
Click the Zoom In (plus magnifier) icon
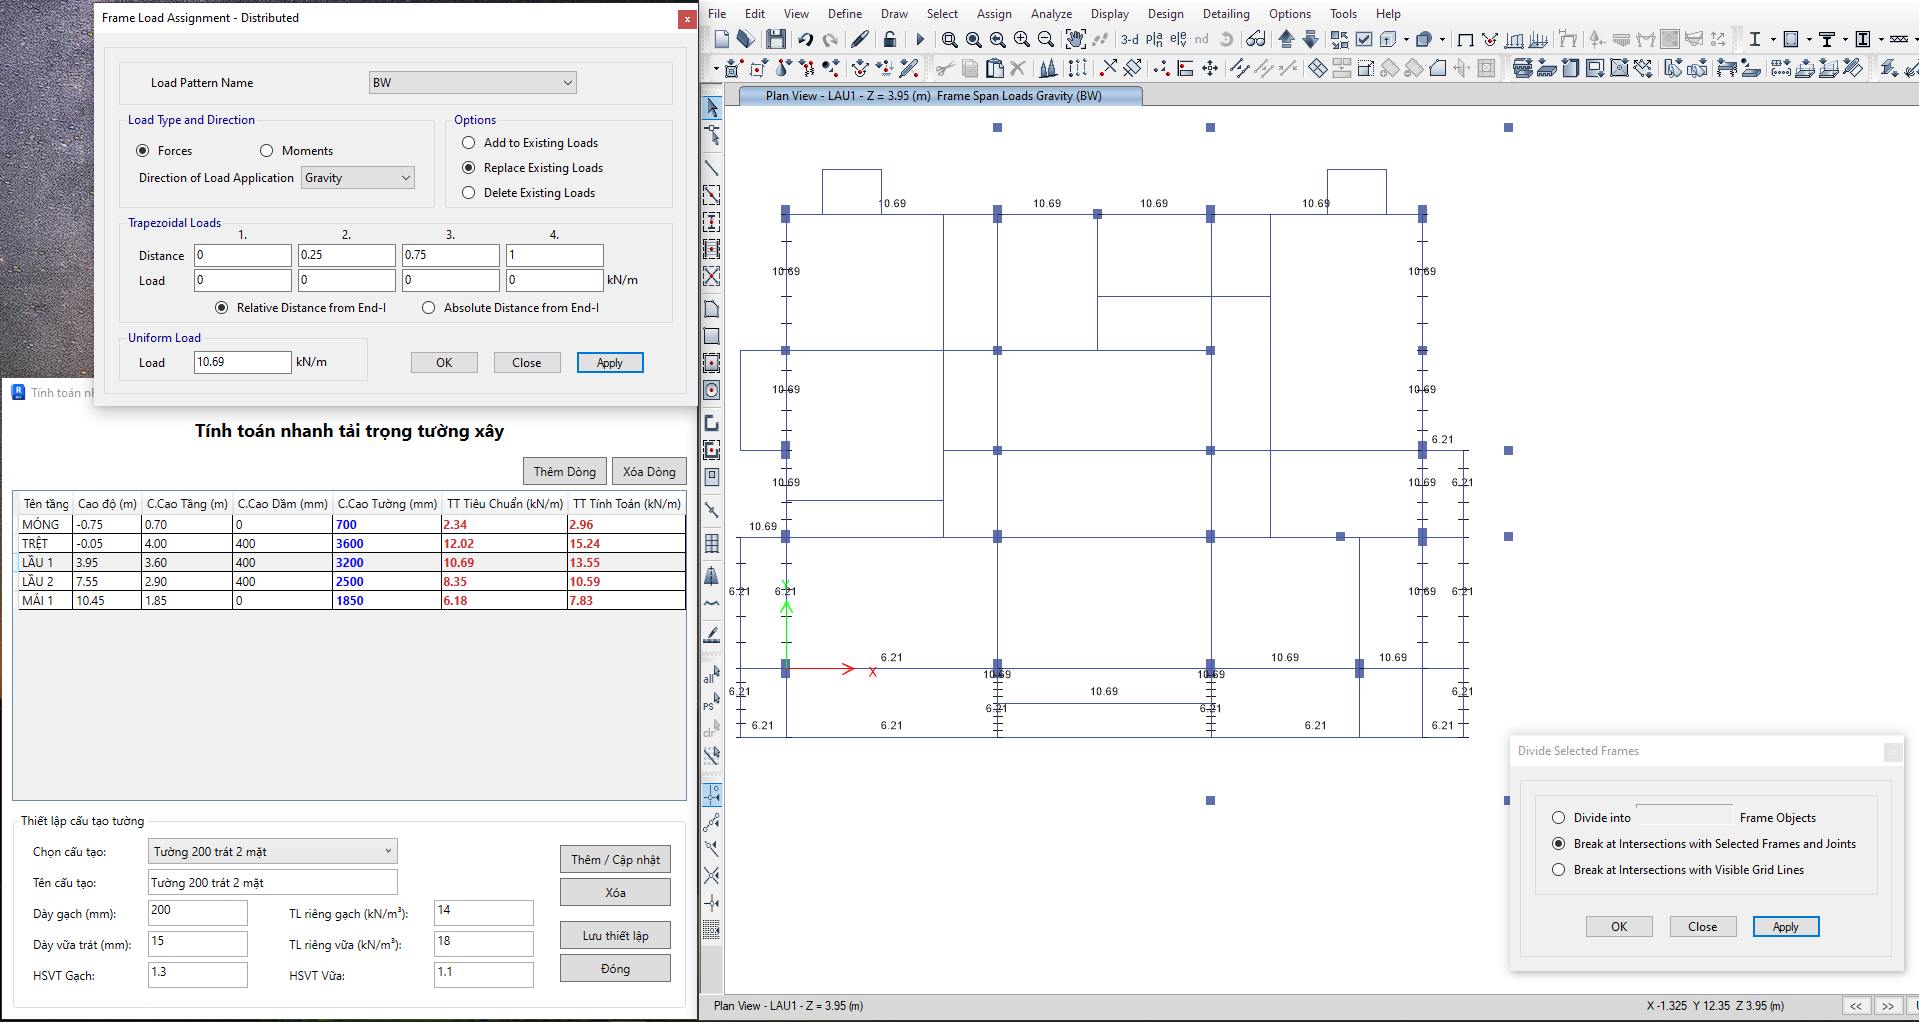click(x=1022, y=39)
